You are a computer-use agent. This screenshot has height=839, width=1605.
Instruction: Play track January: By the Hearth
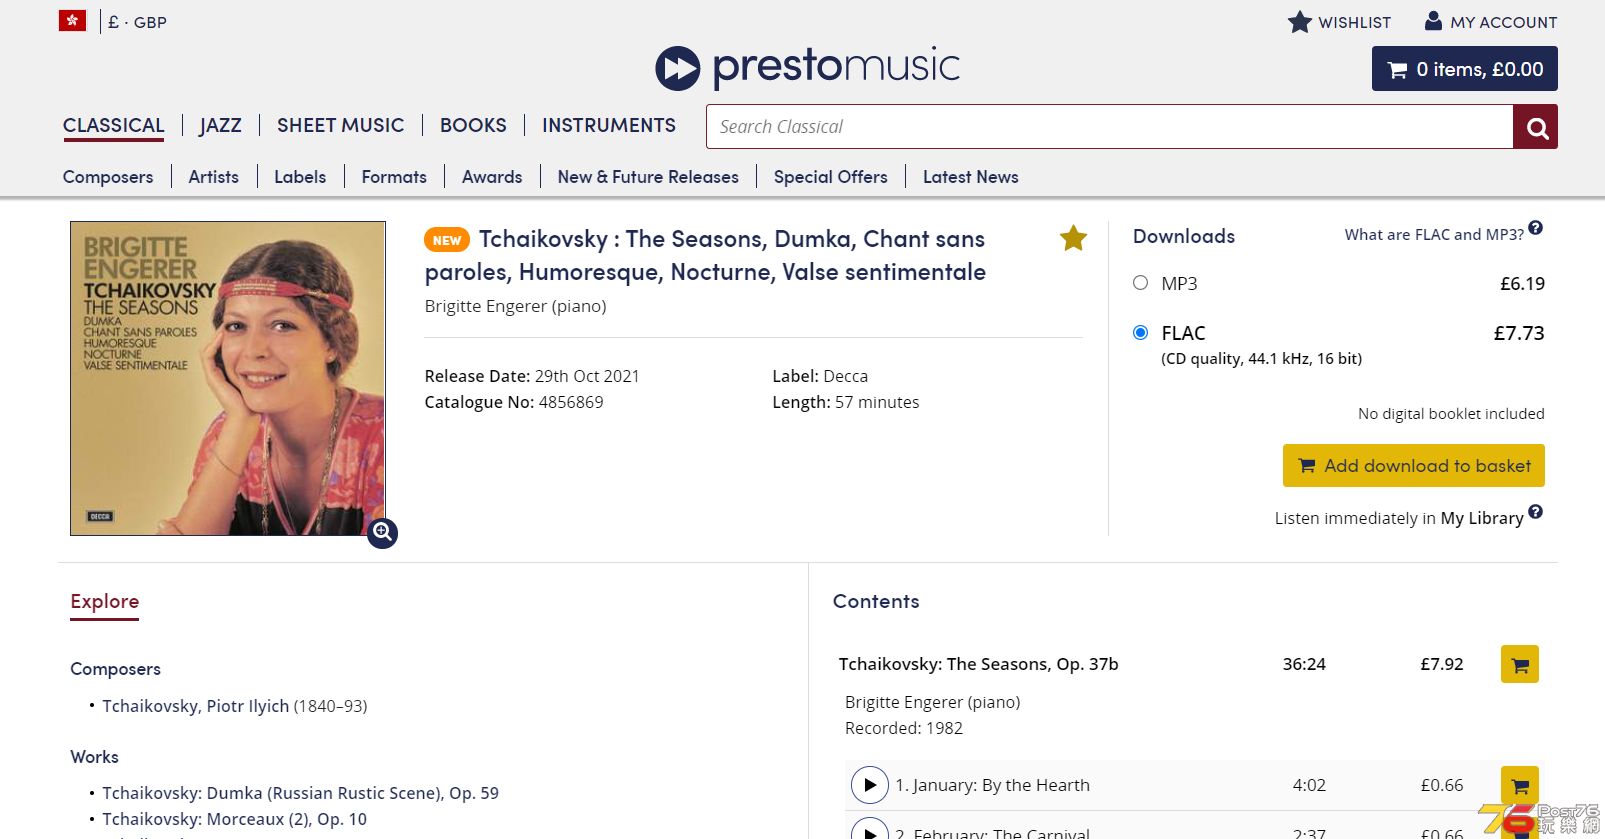pos(869,785)
